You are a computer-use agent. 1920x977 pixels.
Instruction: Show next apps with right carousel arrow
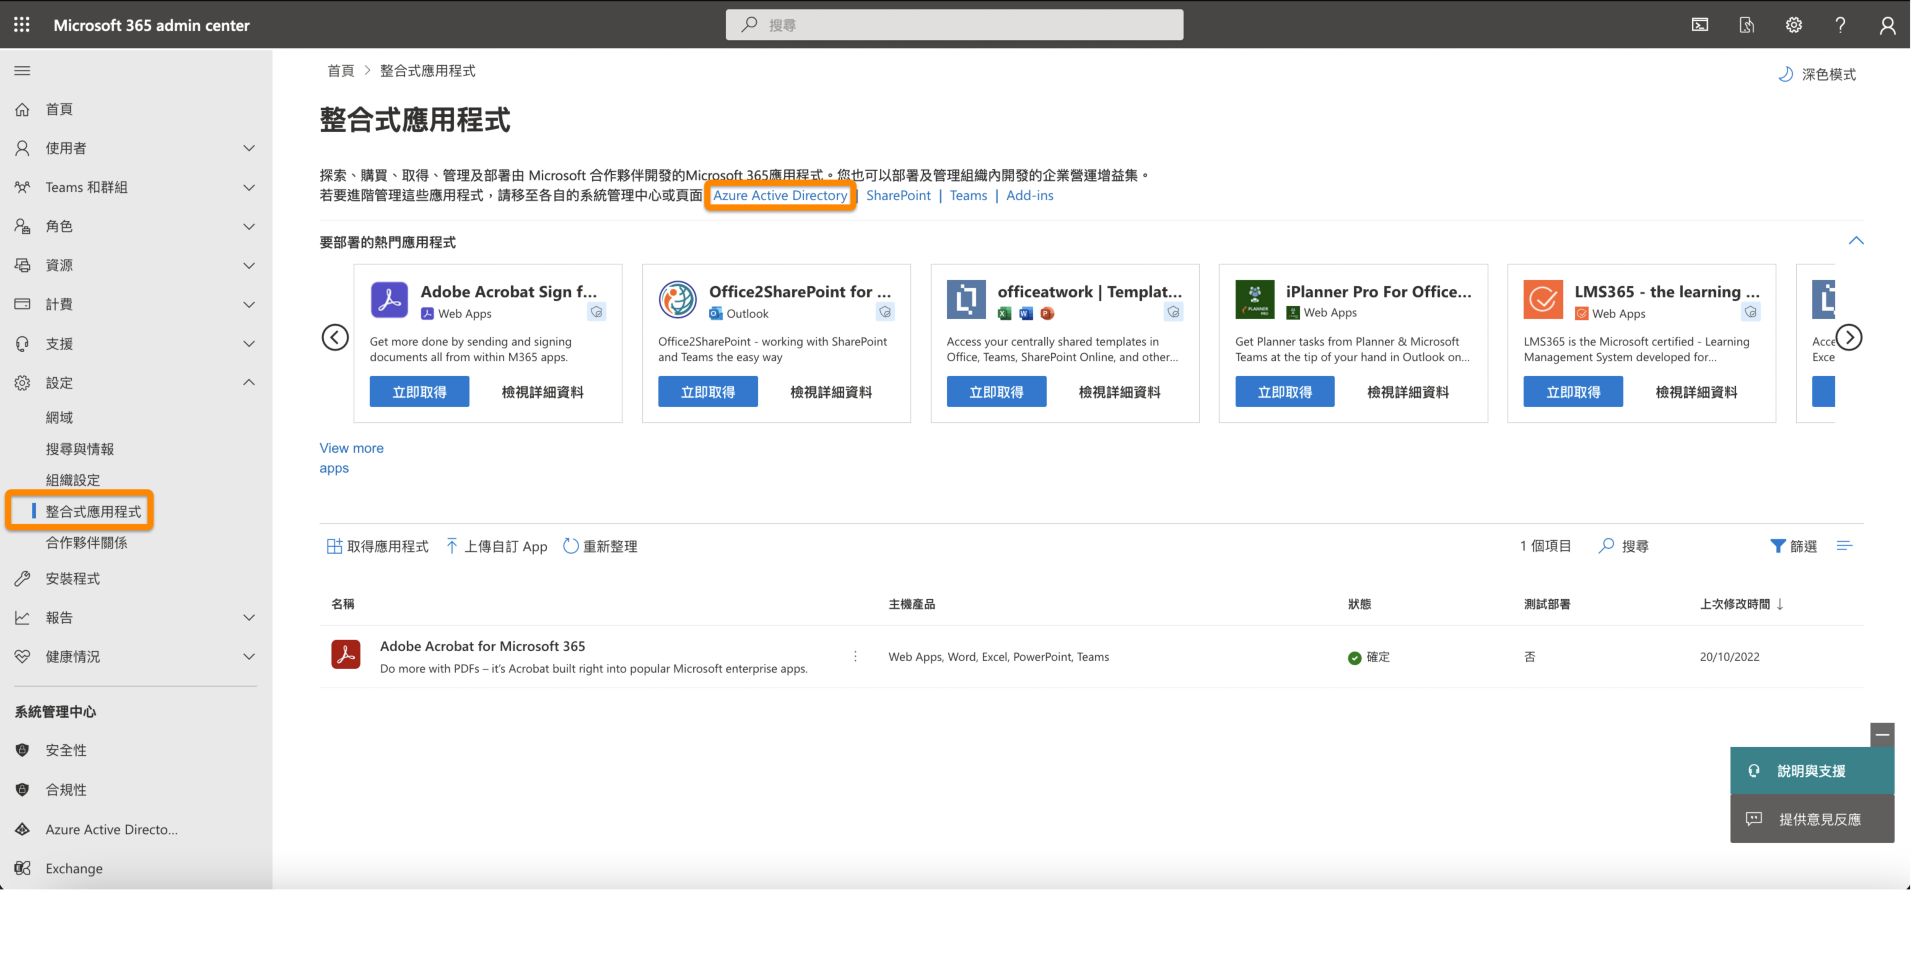coord(1849,337)
